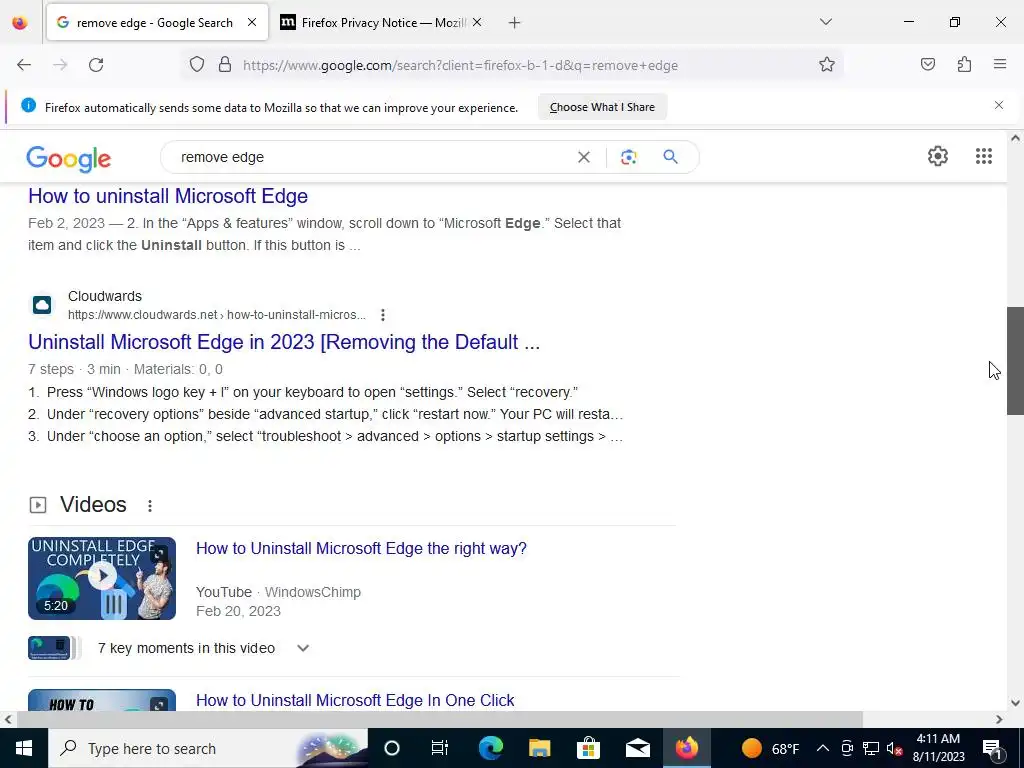Open 'How to Uninstall Microsoft Edge the right way?' video

tap(361, 549)
